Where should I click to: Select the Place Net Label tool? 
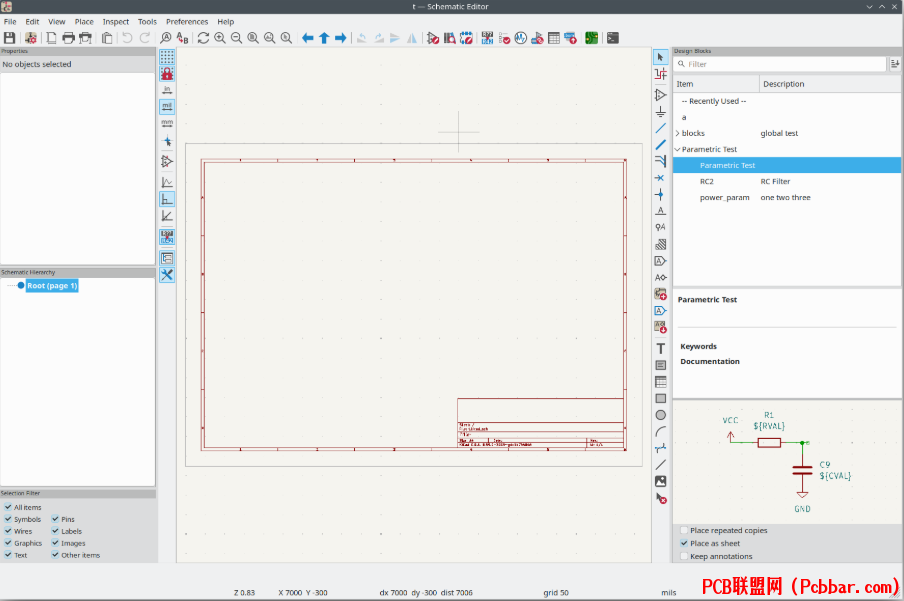coord(661,211)
